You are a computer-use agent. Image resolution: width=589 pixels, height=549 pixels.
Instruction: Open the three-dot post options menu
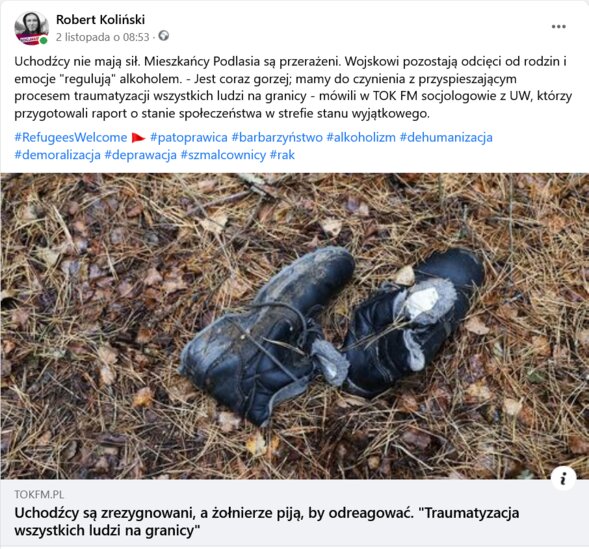click(x=558, y=27)
